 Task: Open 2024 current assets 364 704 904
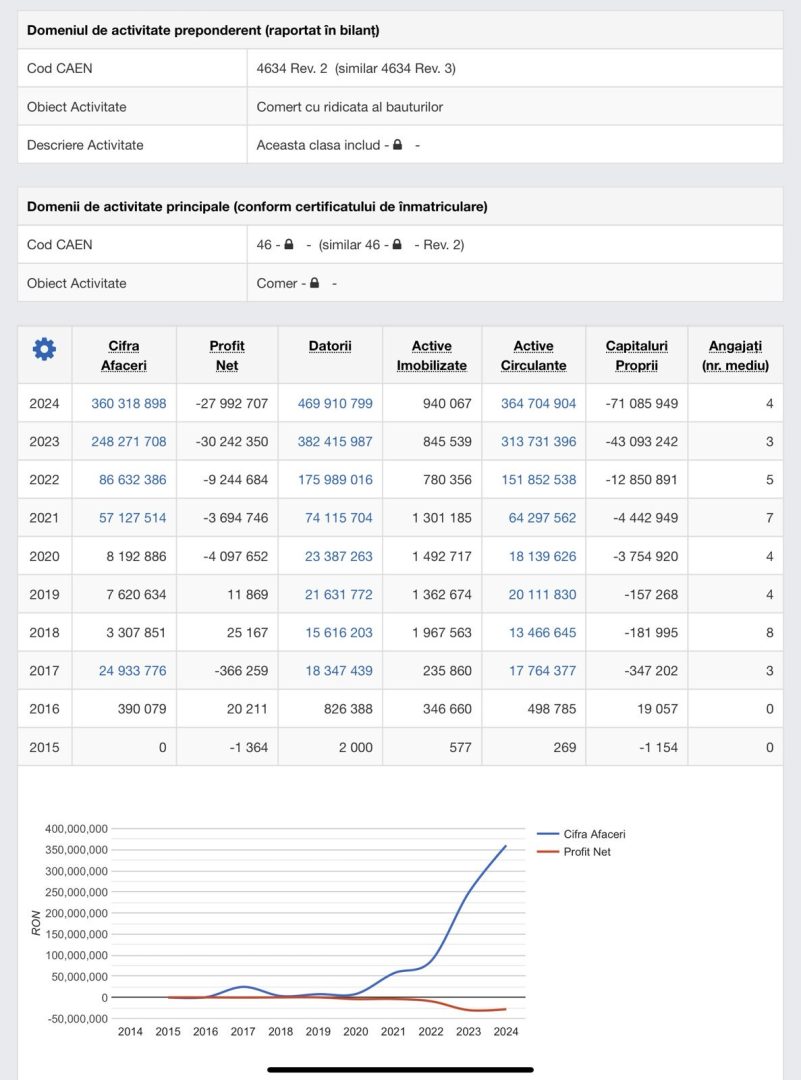(539, 404)
